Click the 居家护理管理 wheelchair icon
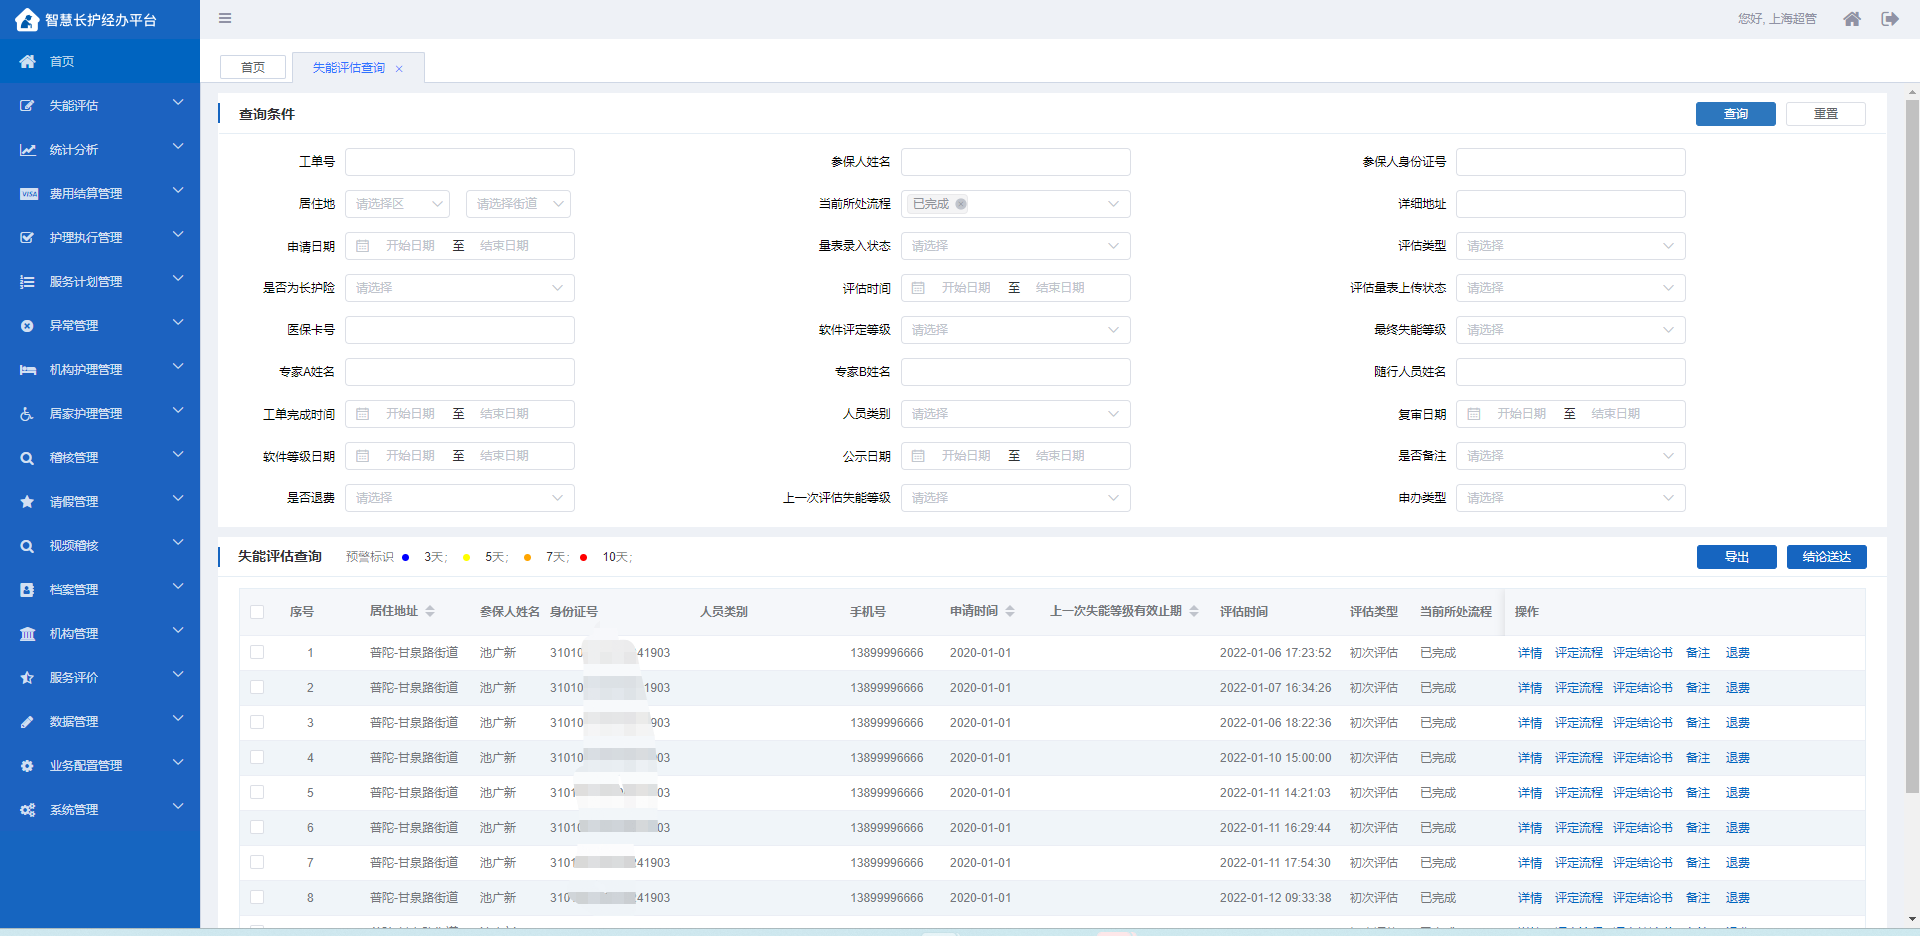 click(x=27, y=413)
